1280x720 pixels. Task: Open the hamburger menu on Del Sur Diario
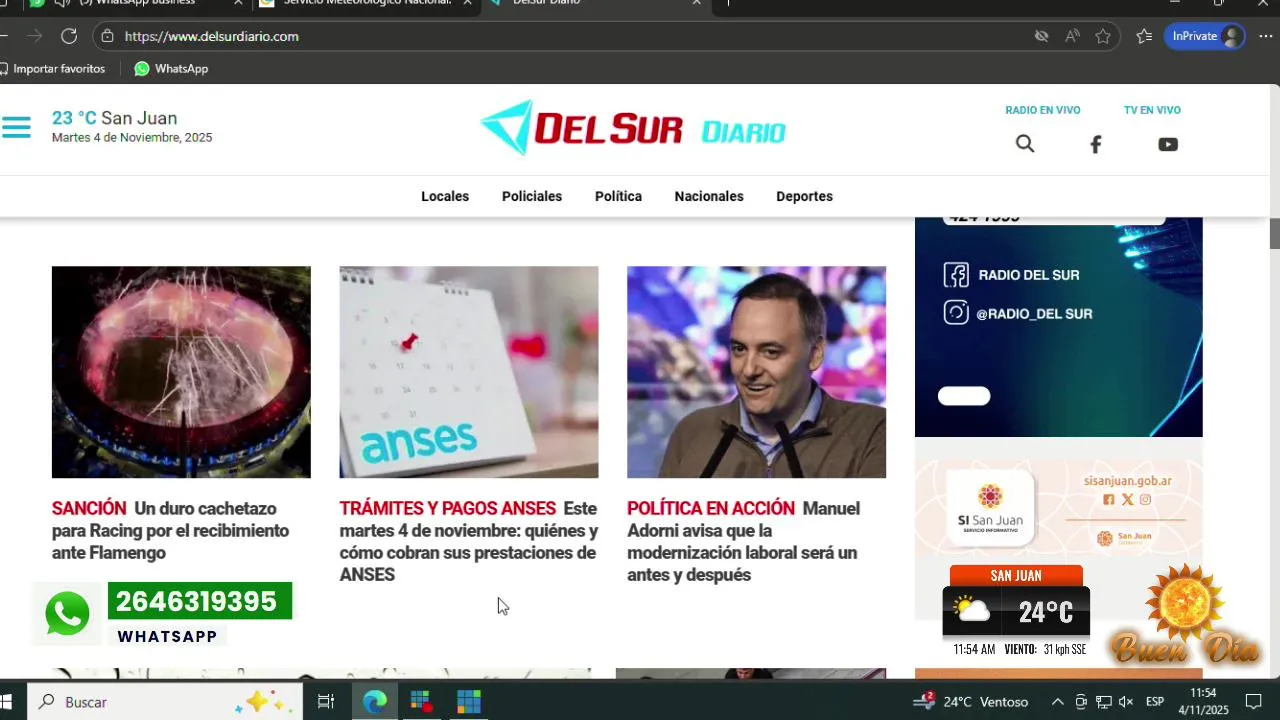tap(16, 127)
